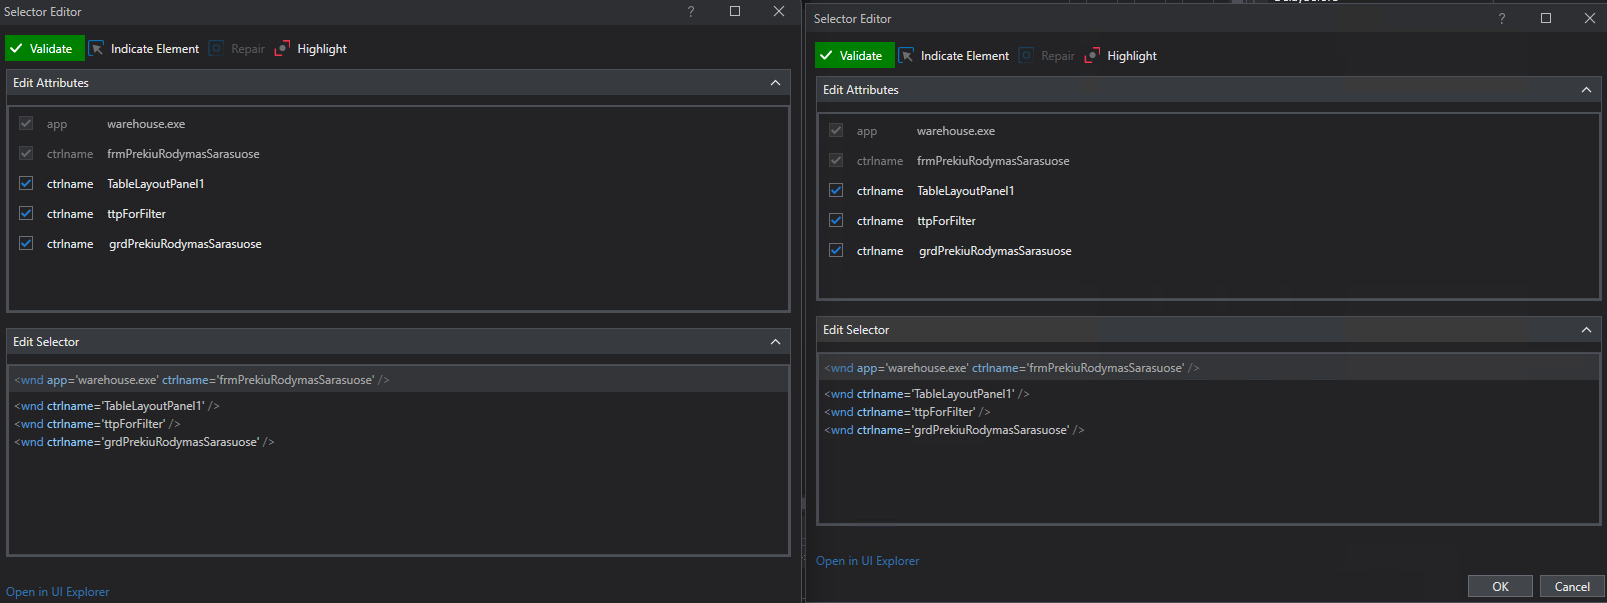
Task: Open in UI Explorer link in right window
Action: [867, 561]
